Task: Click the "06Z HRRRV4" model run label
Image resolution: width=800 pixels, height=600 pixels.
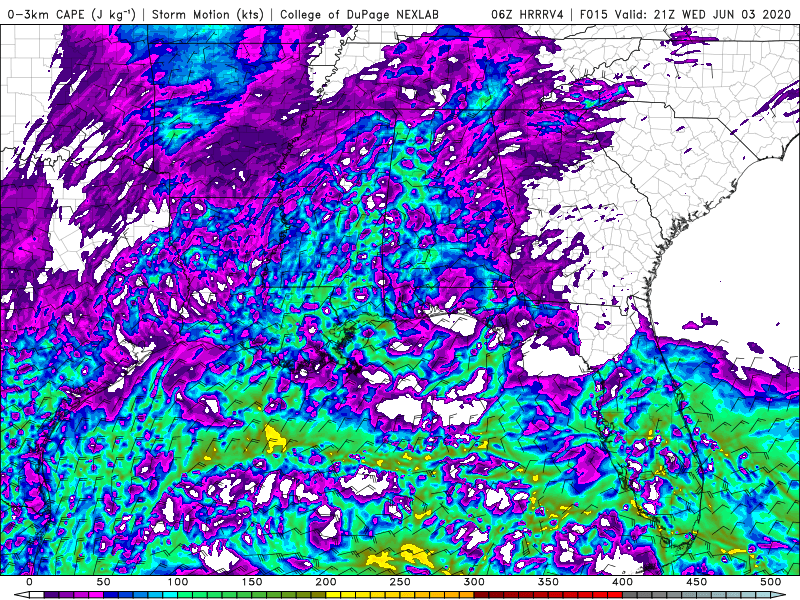Action: [x=527, y=14]
